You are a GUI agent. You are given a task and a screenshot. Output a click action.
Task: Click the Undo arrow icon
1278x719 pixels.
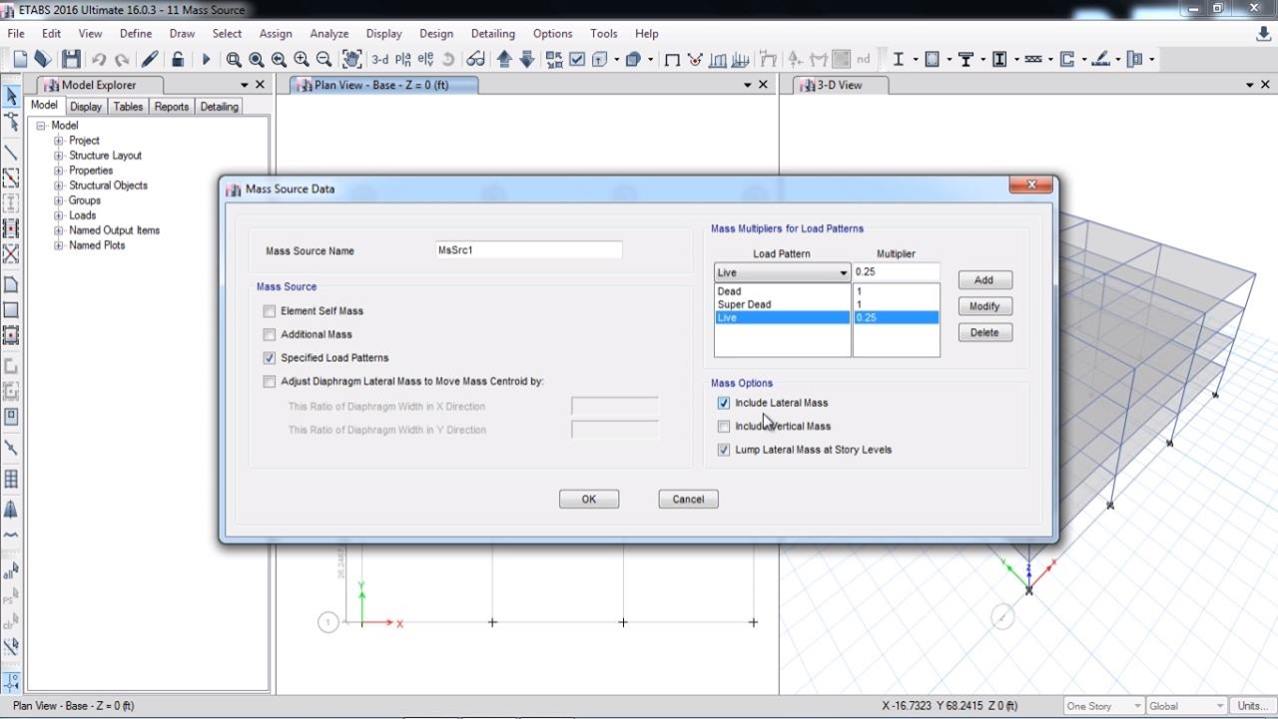click(99, 60)
